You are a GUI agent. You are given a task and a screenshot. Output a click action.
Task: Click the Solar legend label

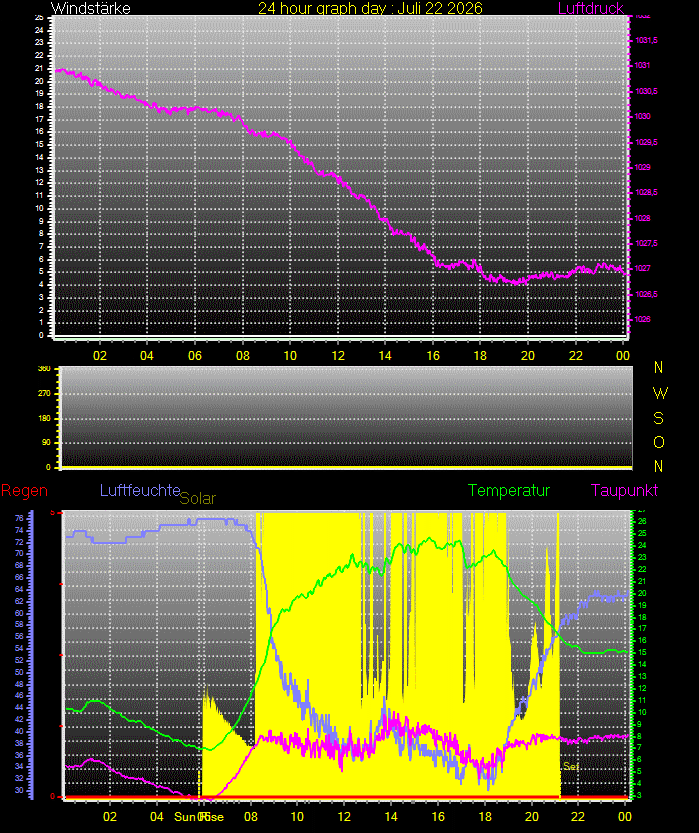coord(198,498)
